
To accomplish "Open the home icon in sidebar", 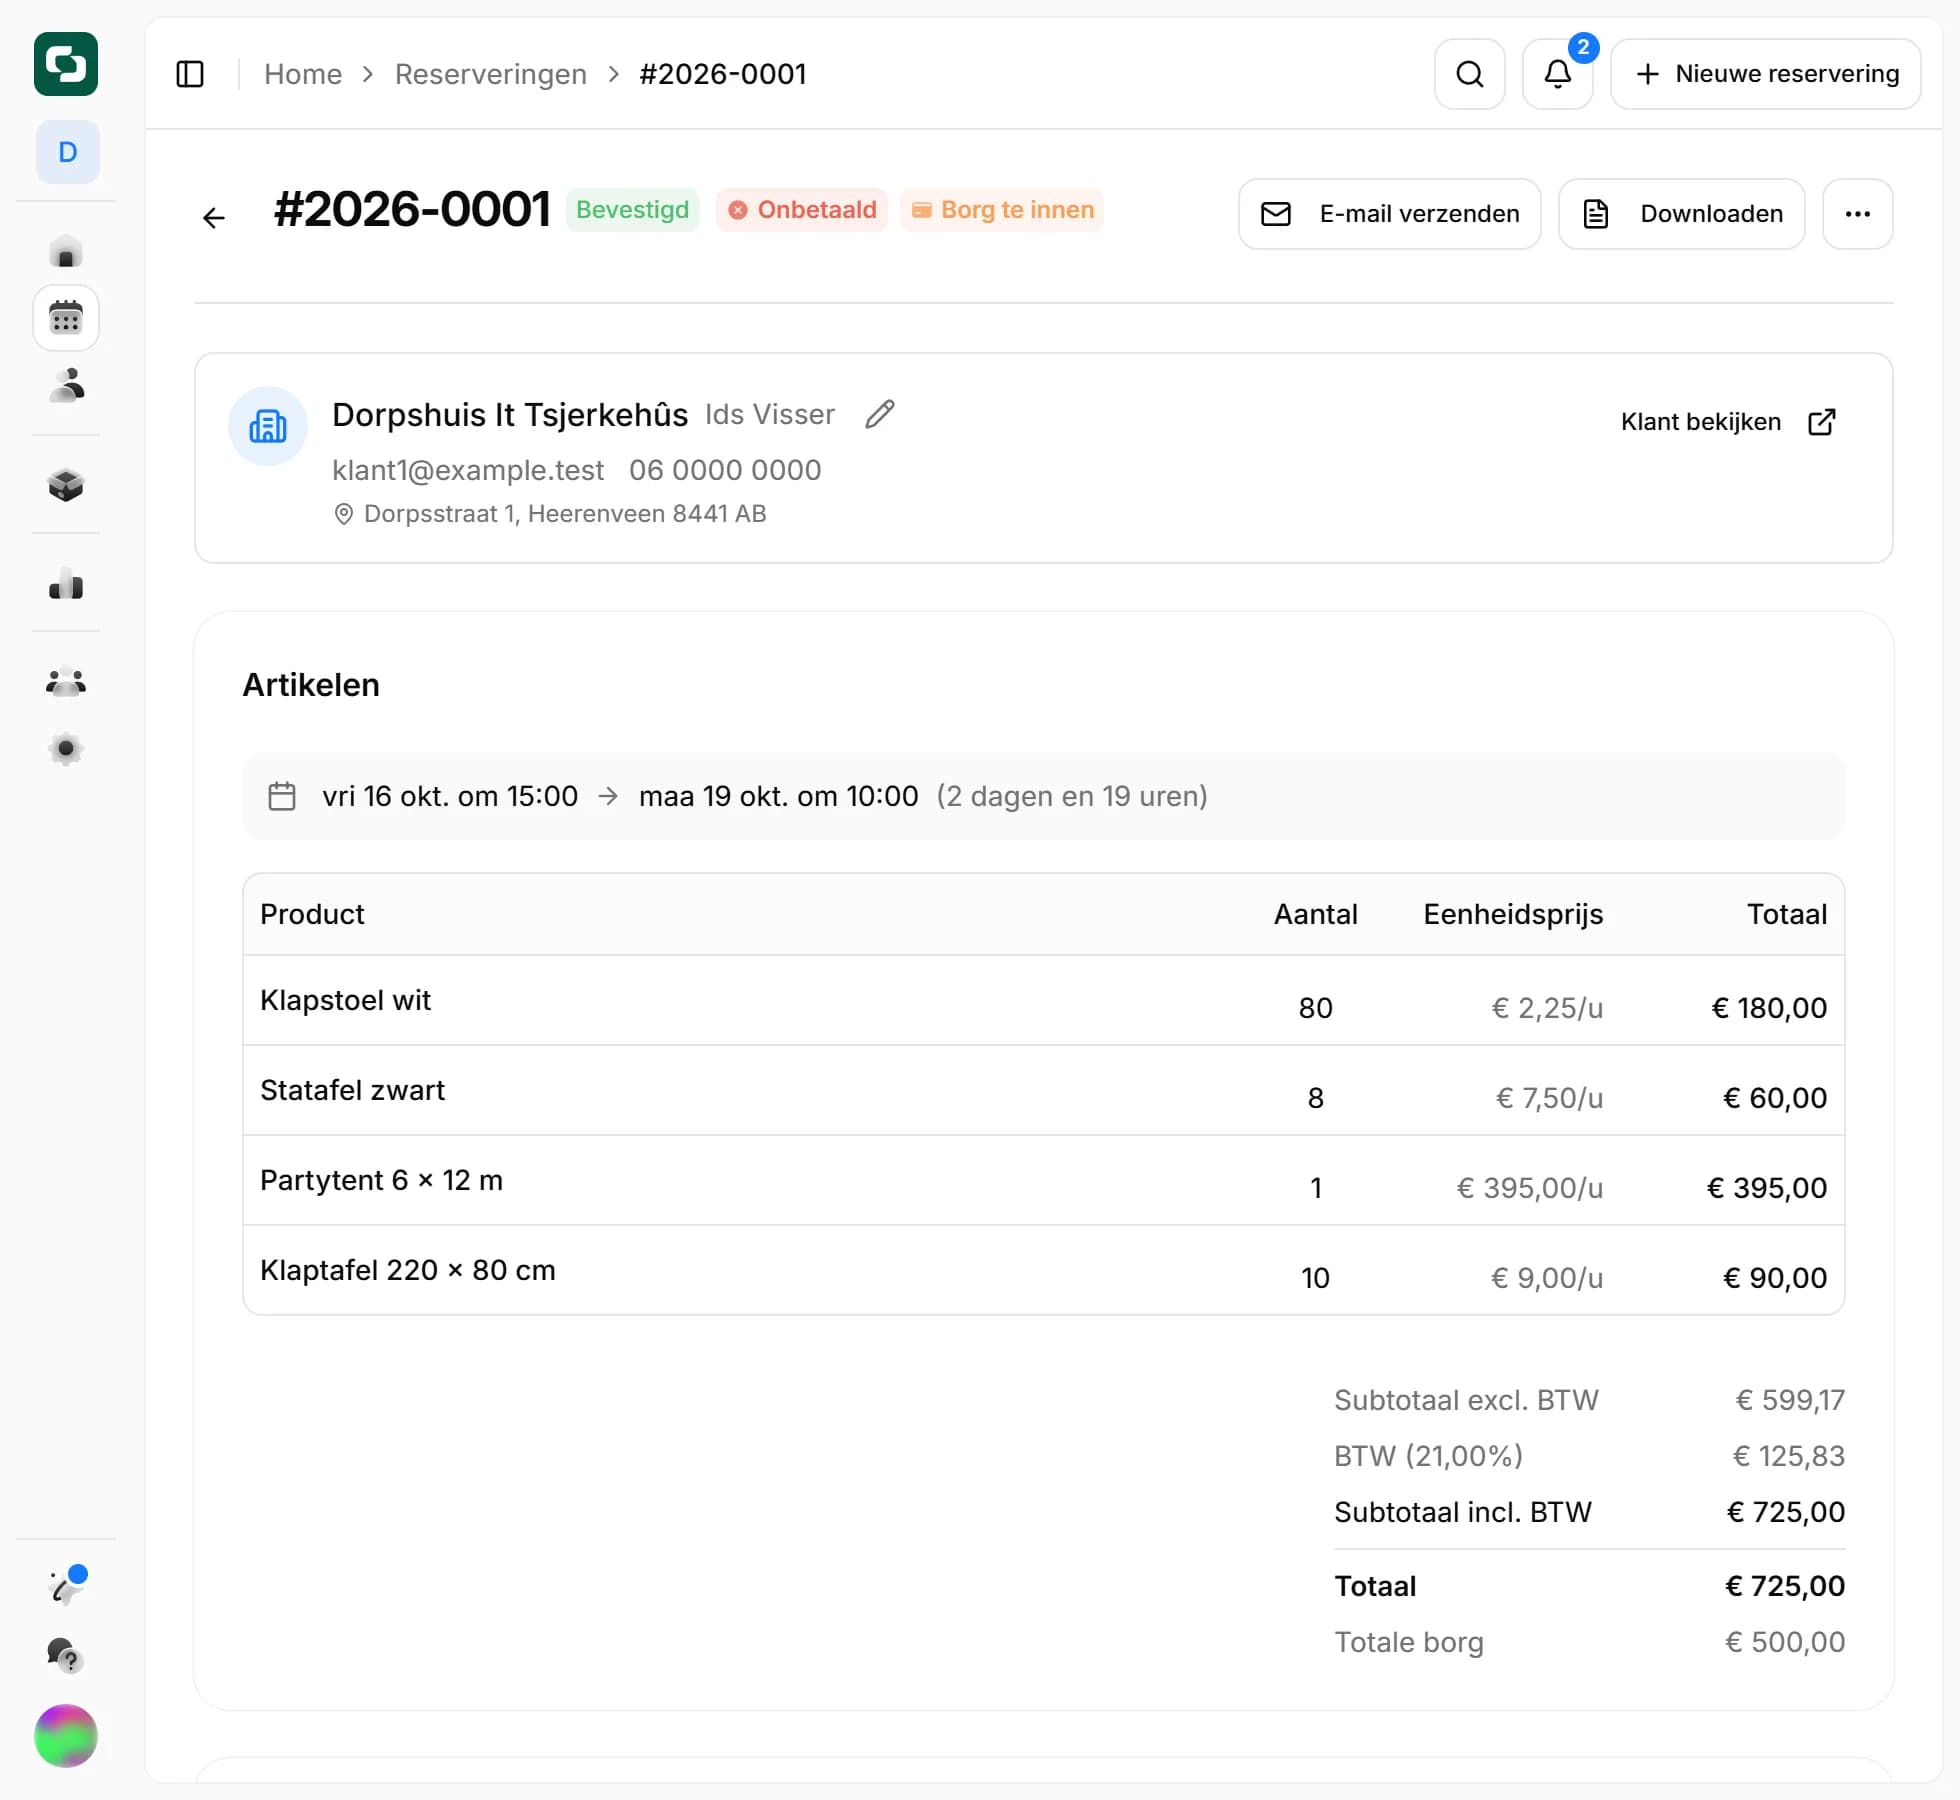I will (66, 252).
